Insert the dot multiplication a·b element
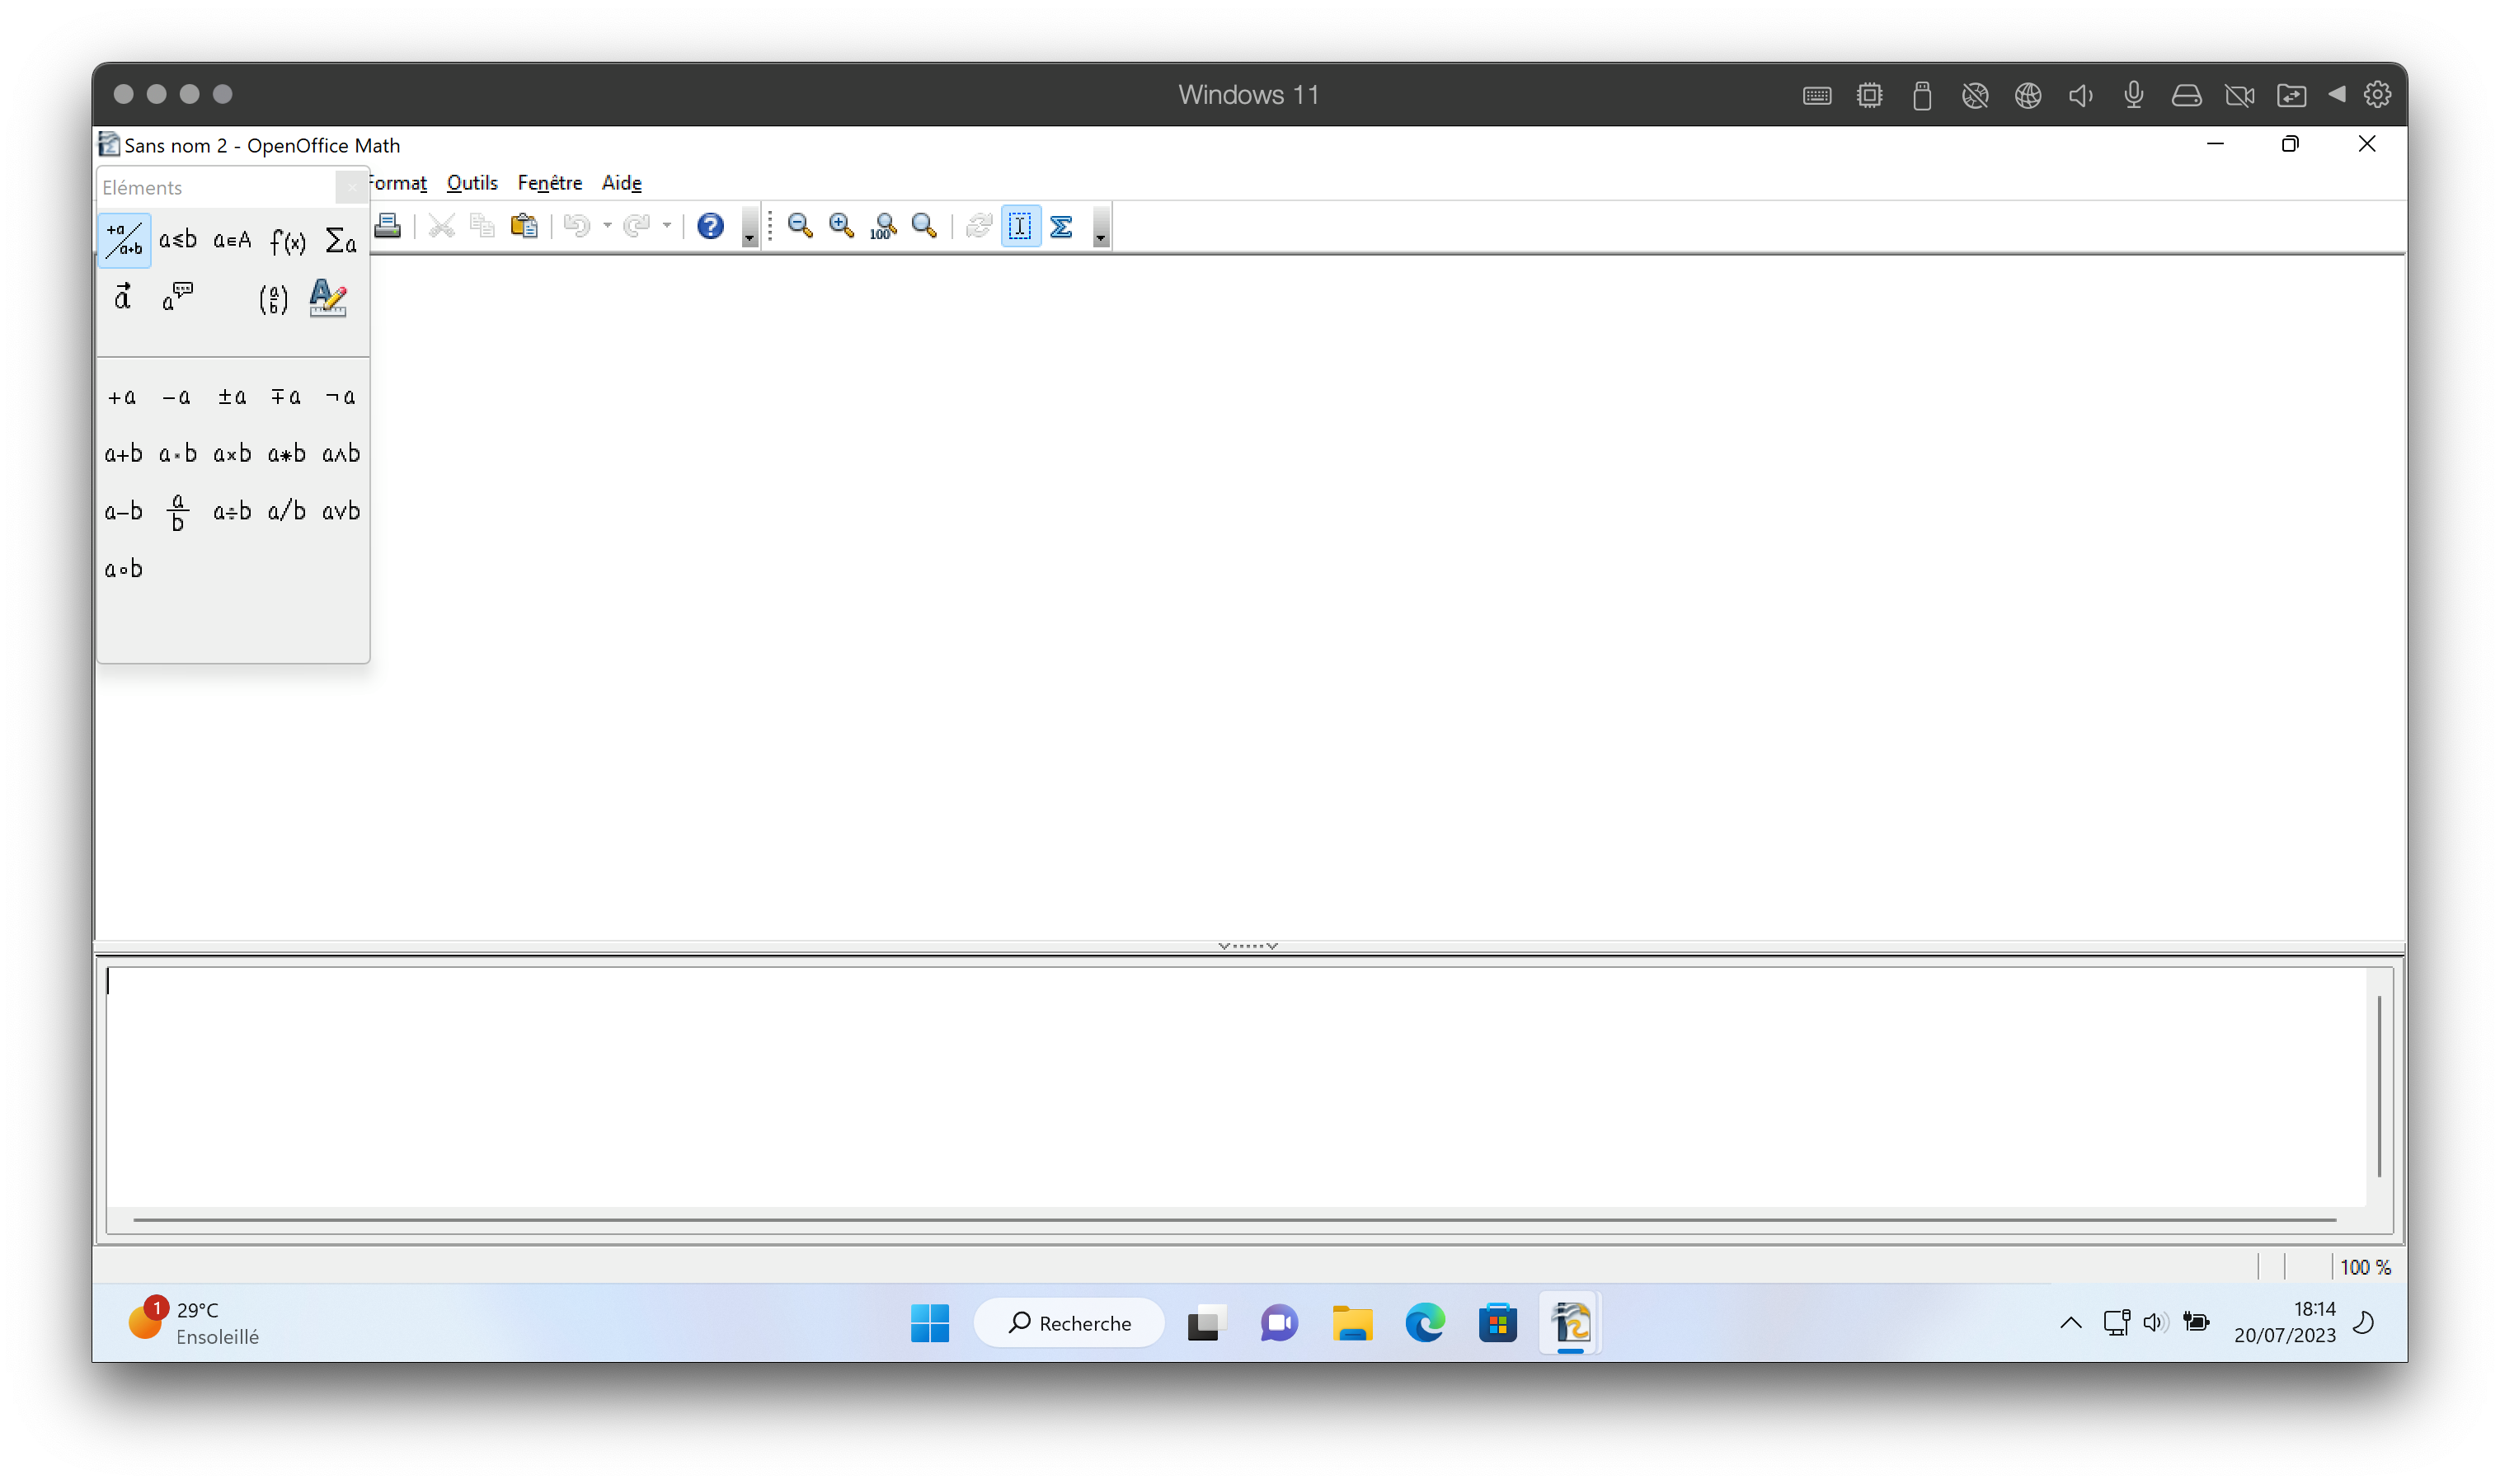Screen dimensions: 2500x1484 point(178,454)
